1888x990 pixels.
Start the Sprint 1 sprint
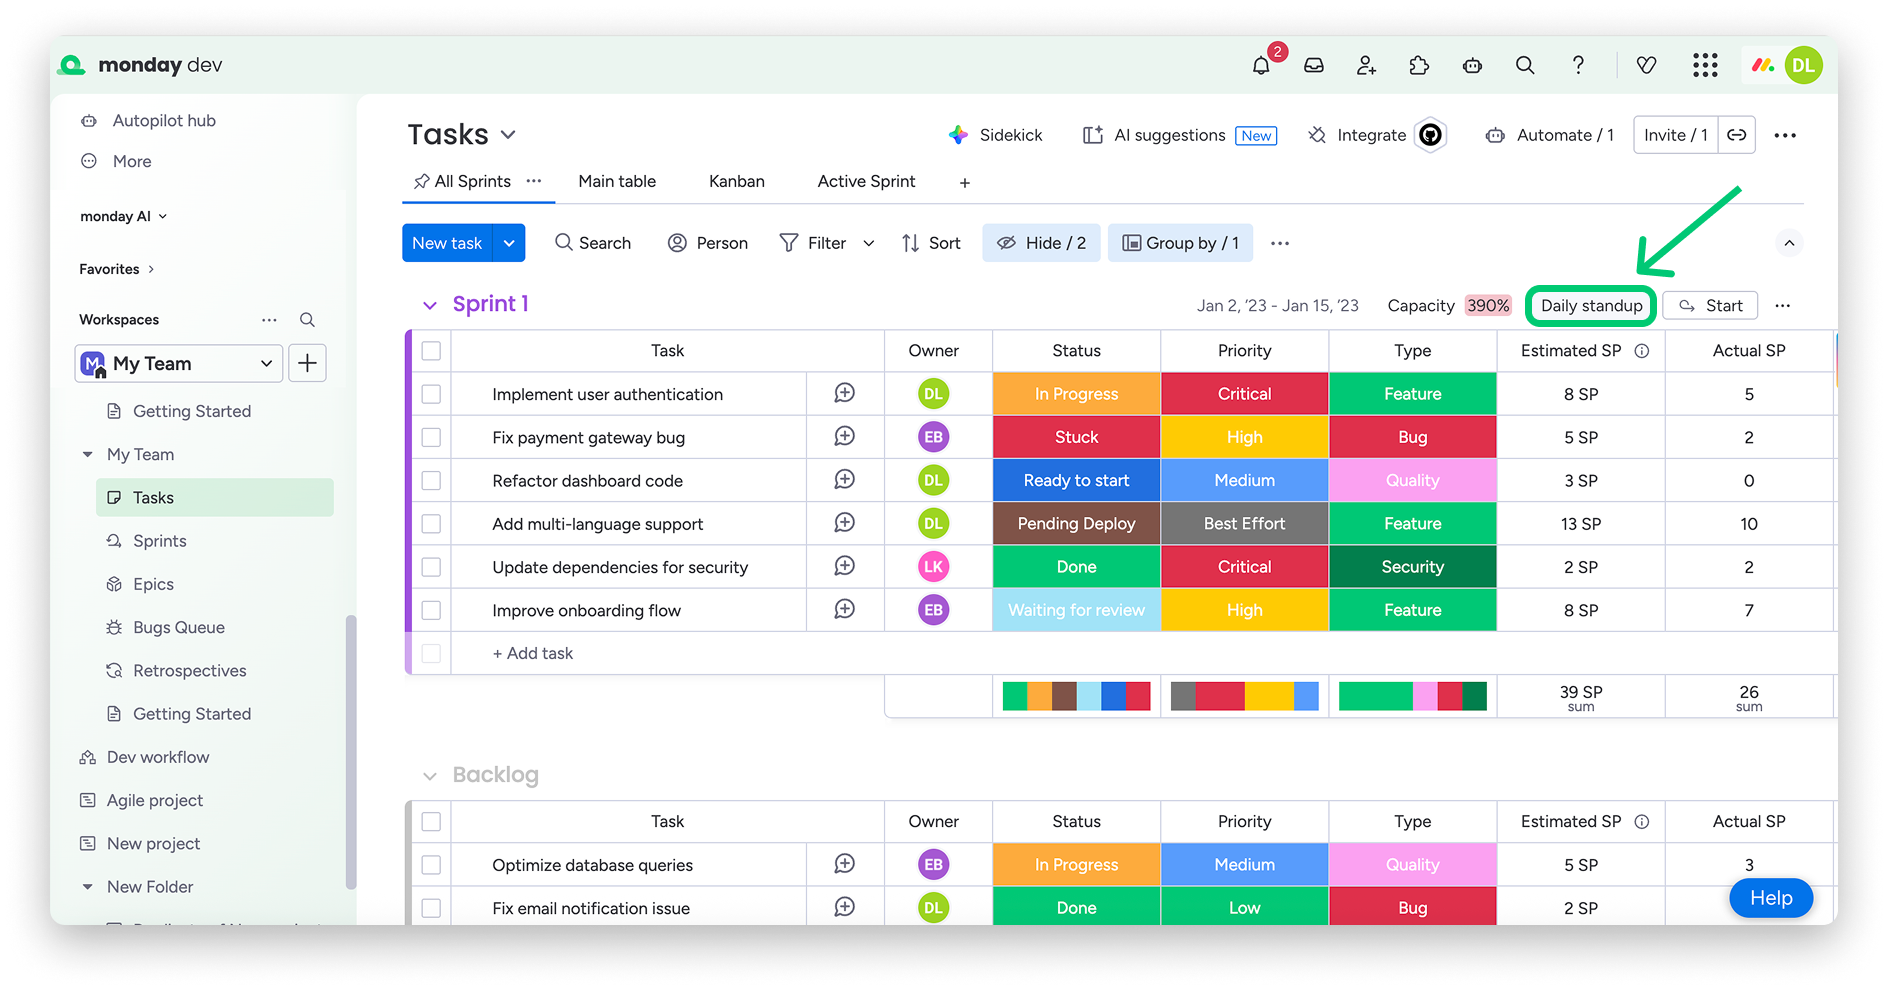pos(1710,306)
